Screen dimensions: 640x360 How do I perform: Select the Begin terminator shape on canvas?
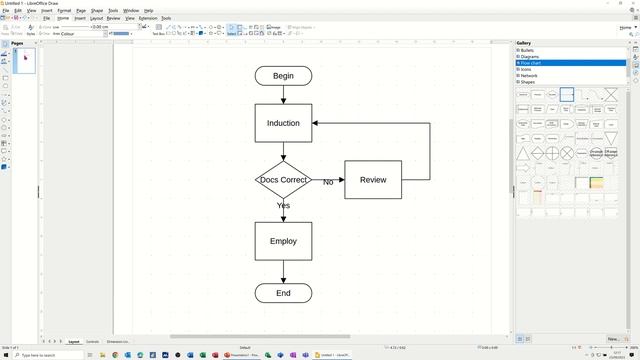tap(283, 76)
